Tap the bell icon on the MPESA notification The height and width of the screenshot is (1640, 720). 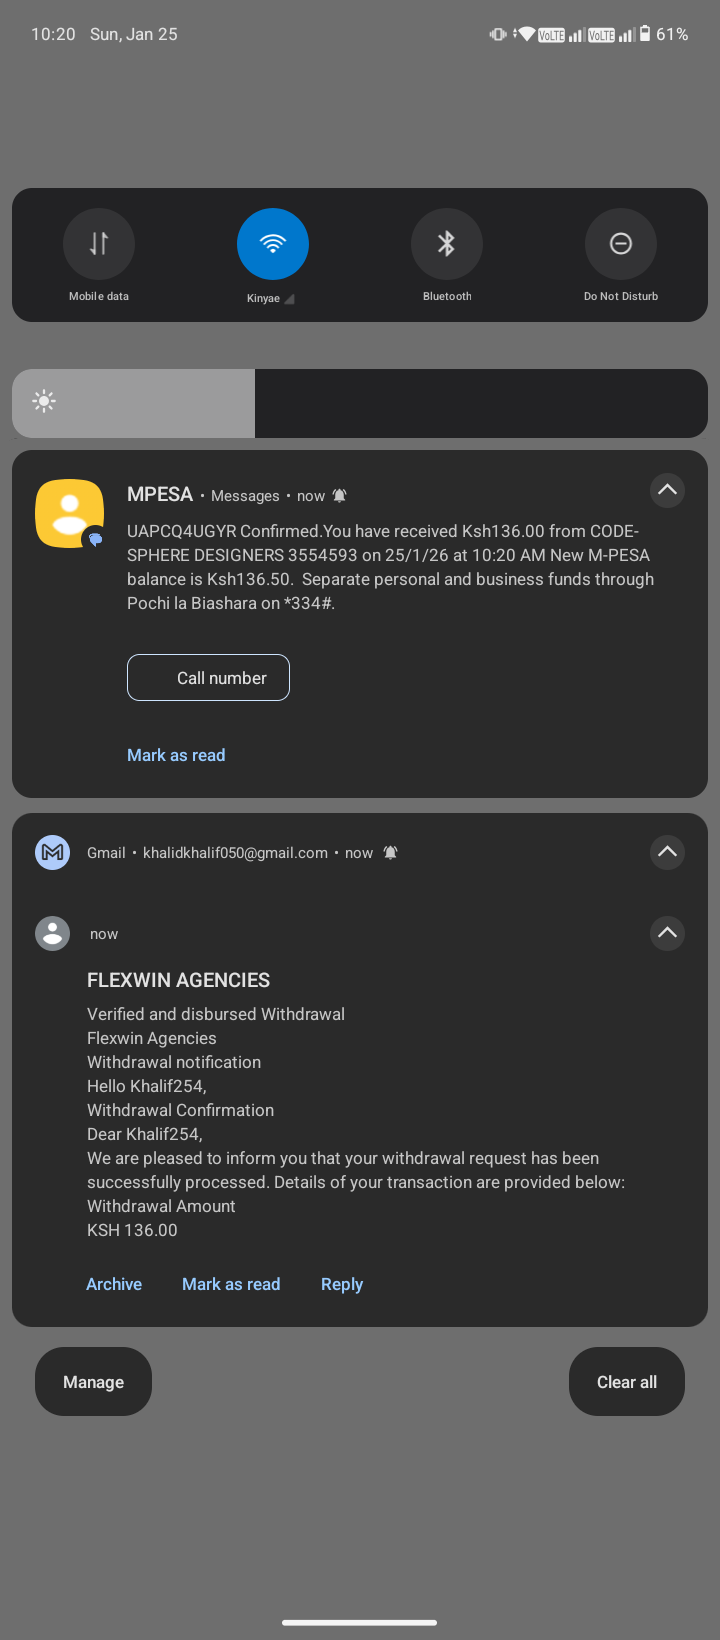coord(339,495)
